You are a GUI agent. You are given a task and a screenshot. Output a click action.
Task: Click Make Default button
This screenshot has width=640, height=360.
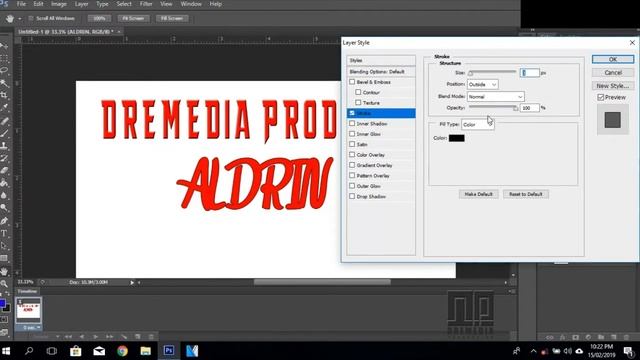point(478,194)
